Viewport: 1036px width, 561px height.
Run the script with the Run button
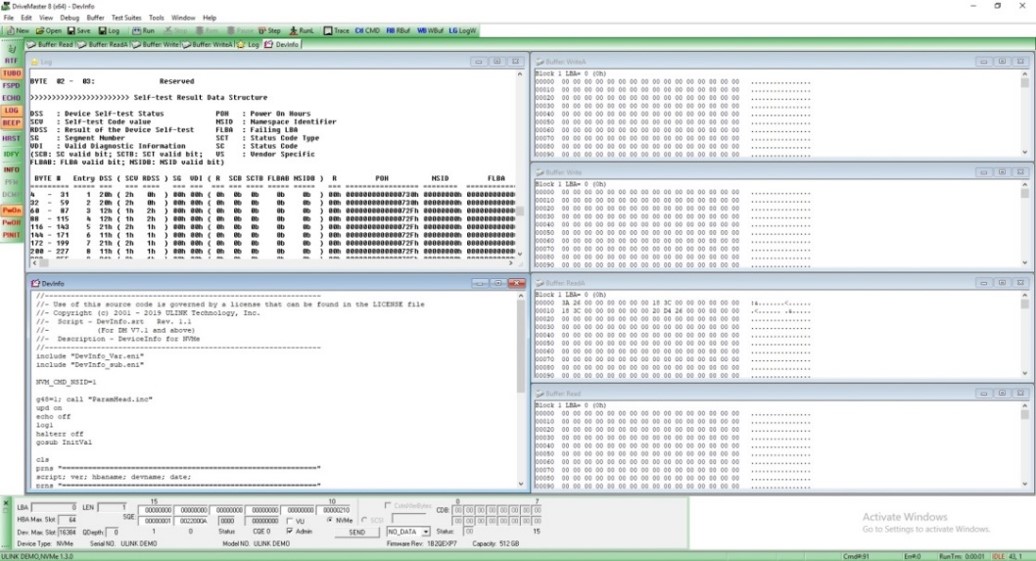click(143, 30)
